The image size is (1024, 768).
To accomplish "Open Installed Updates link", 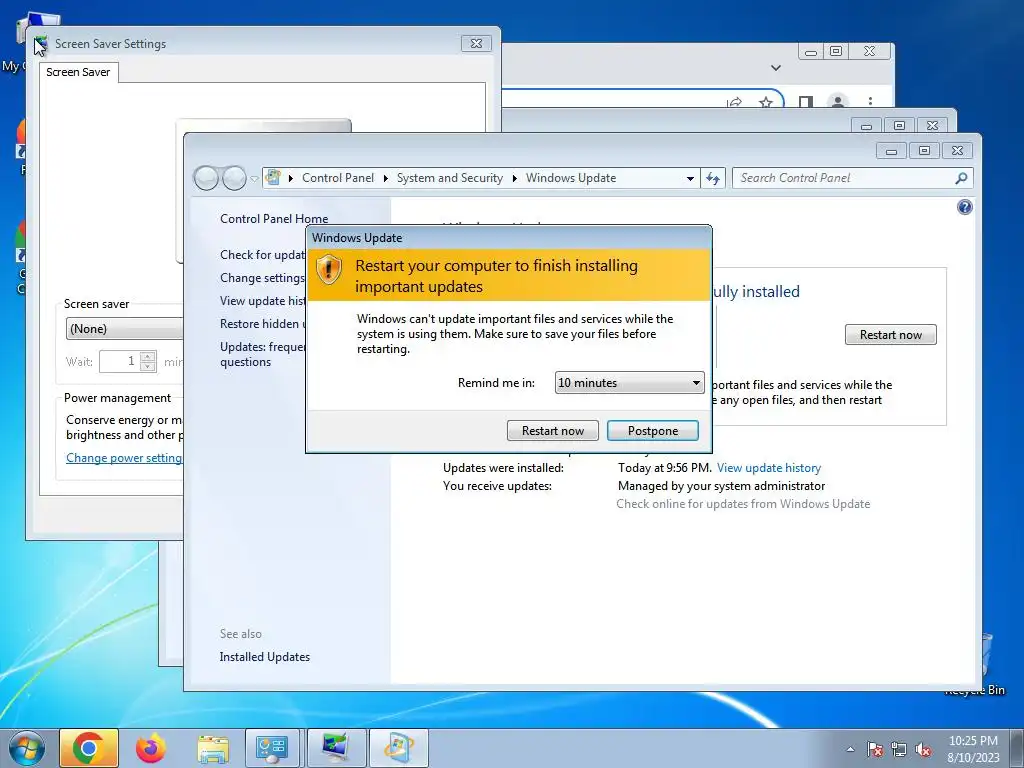I will coord(264,656).
